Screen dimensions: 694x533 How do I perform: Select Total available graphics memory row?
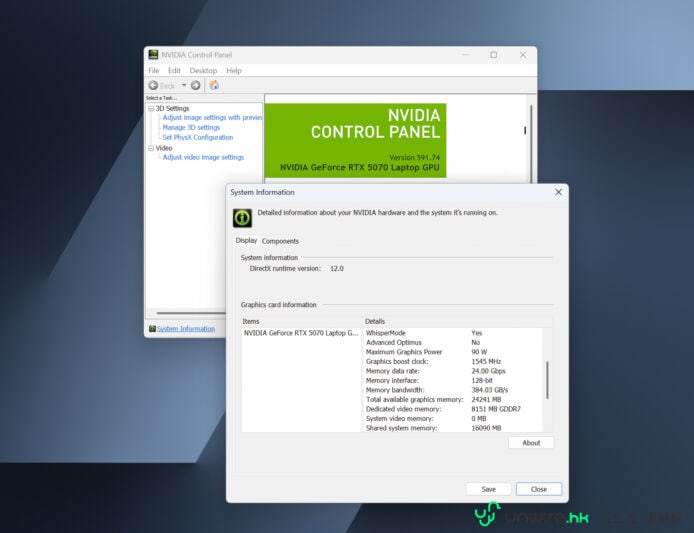(x=453, y=400)
